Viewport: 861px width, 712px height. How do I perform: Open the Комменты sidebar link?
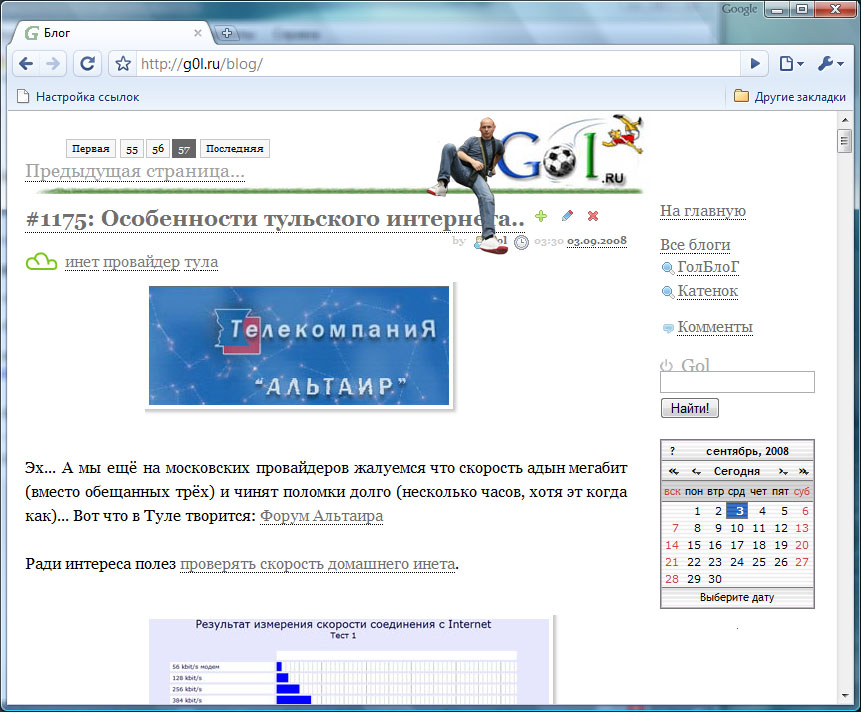click(x=715, y=327)
